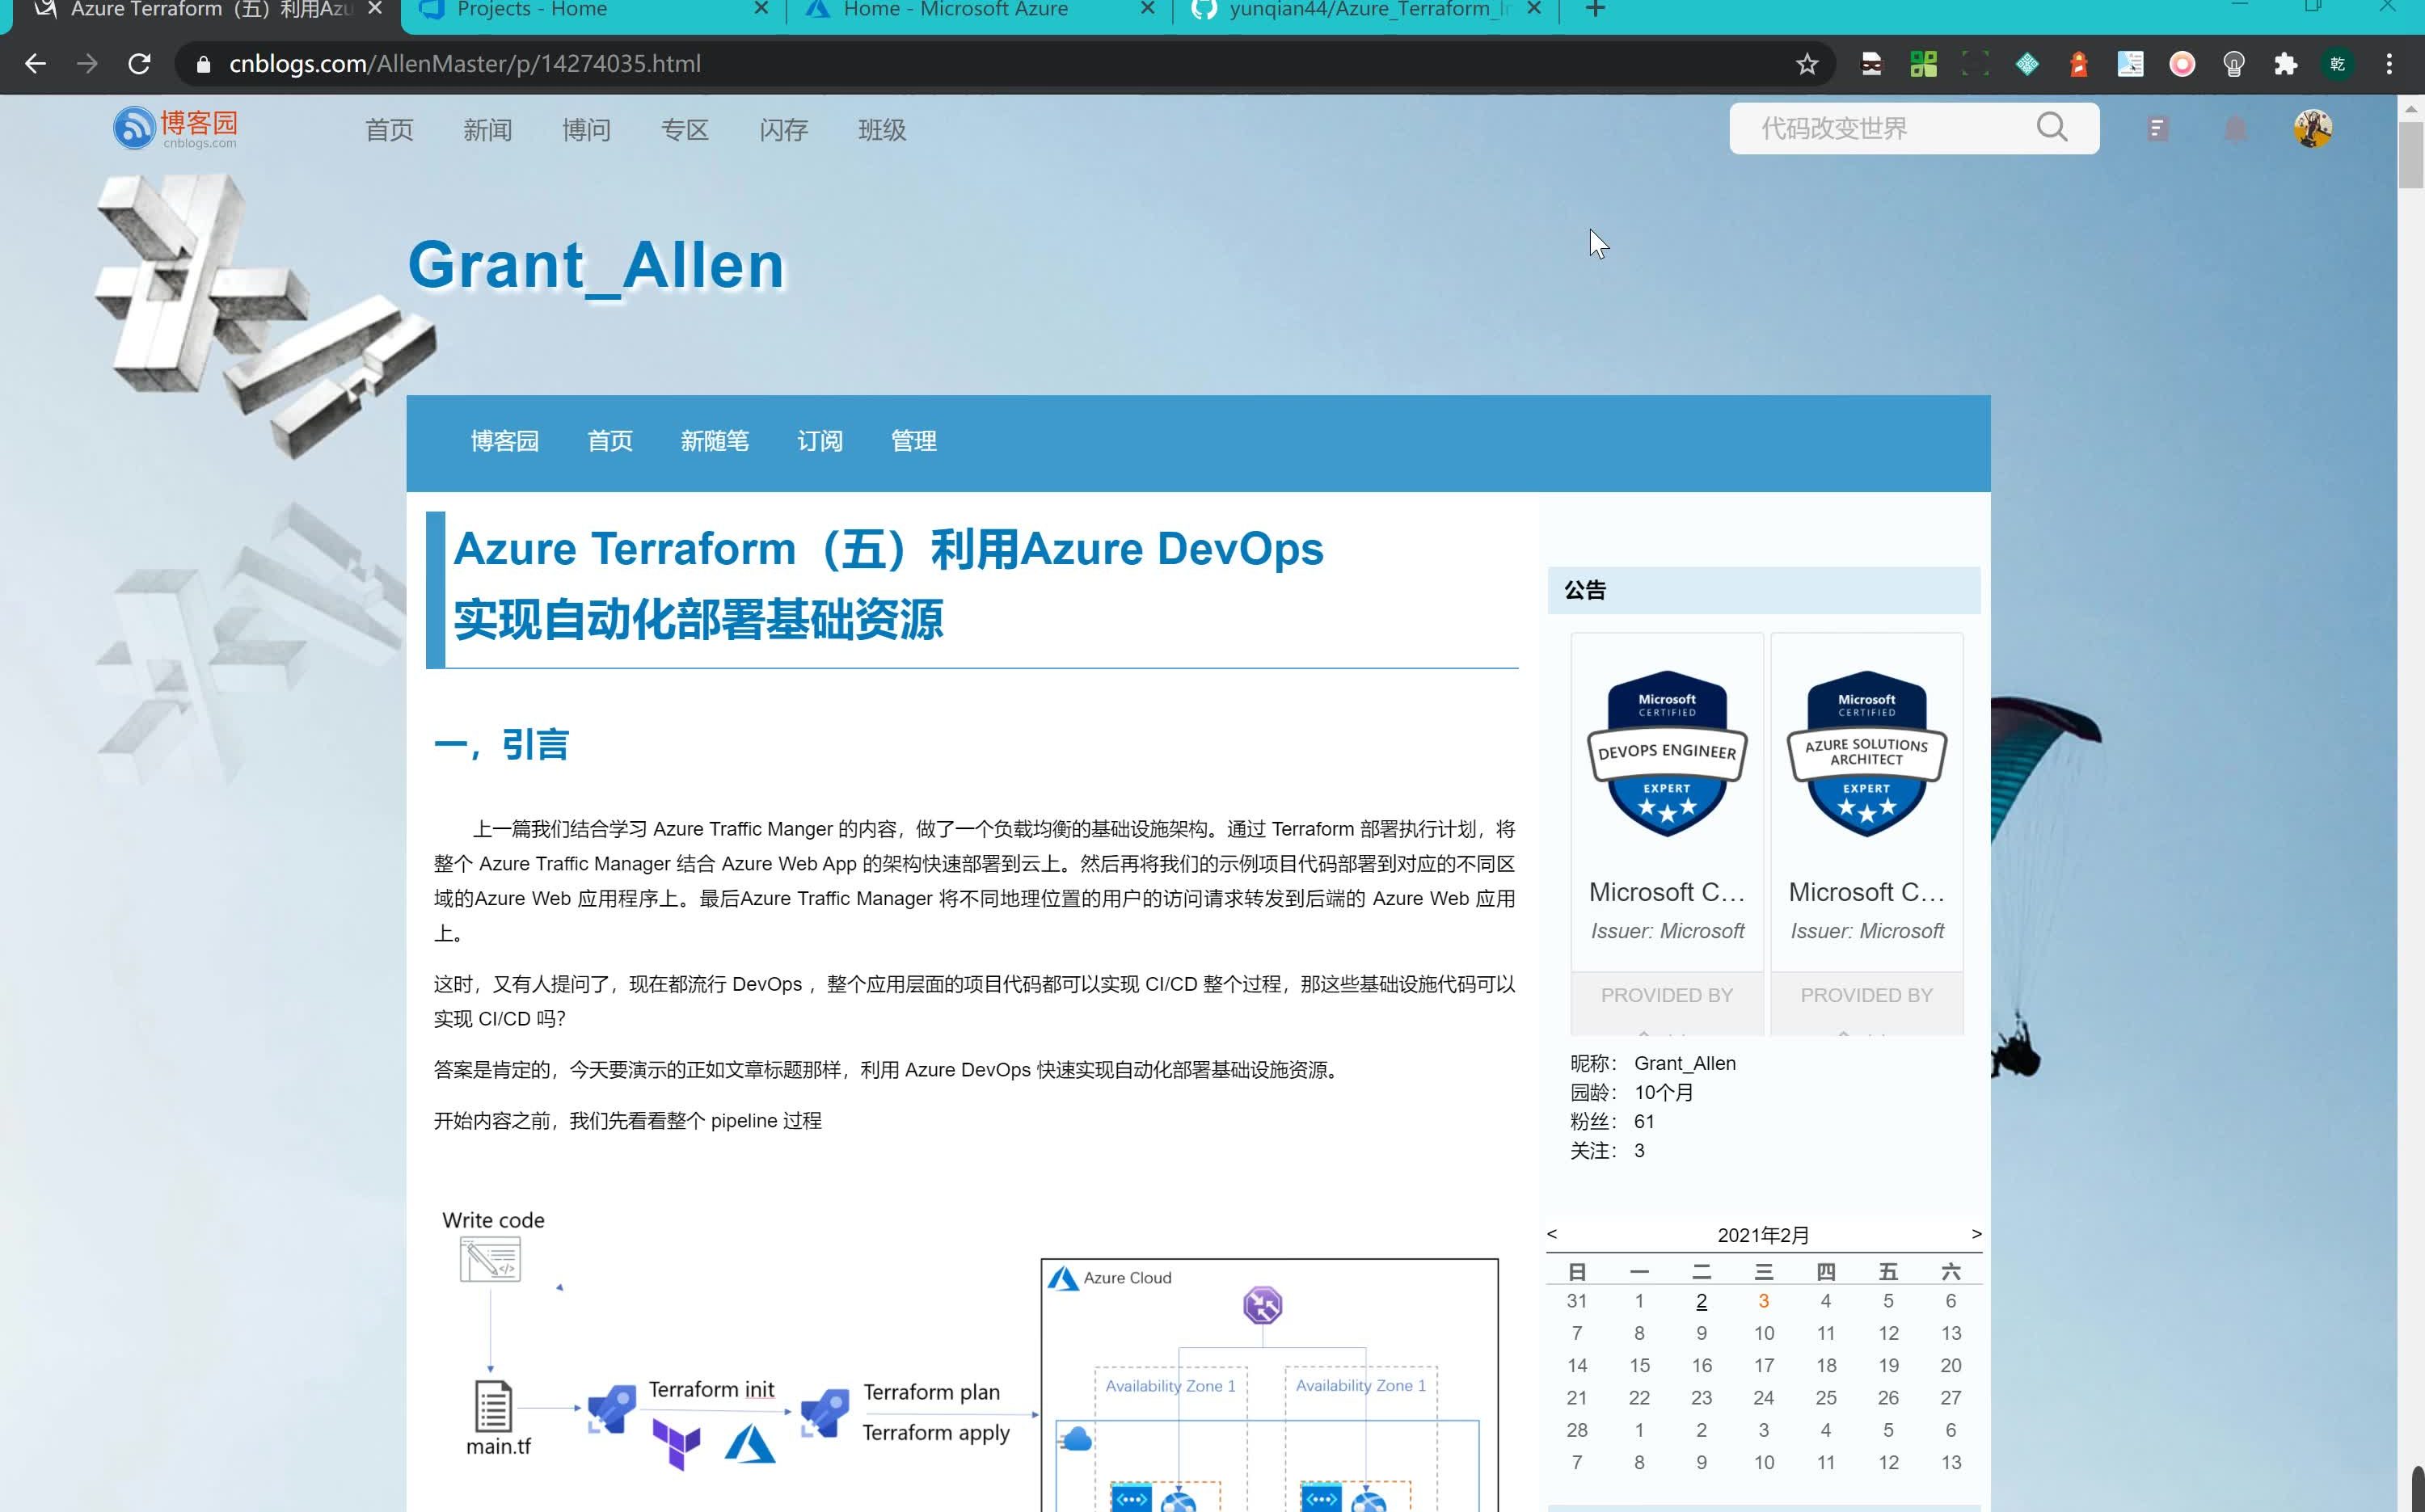Open 博问 in top navigation
Image resolution: width=2425 pixels, height=1512 pixels.
[x=586, y=130]
